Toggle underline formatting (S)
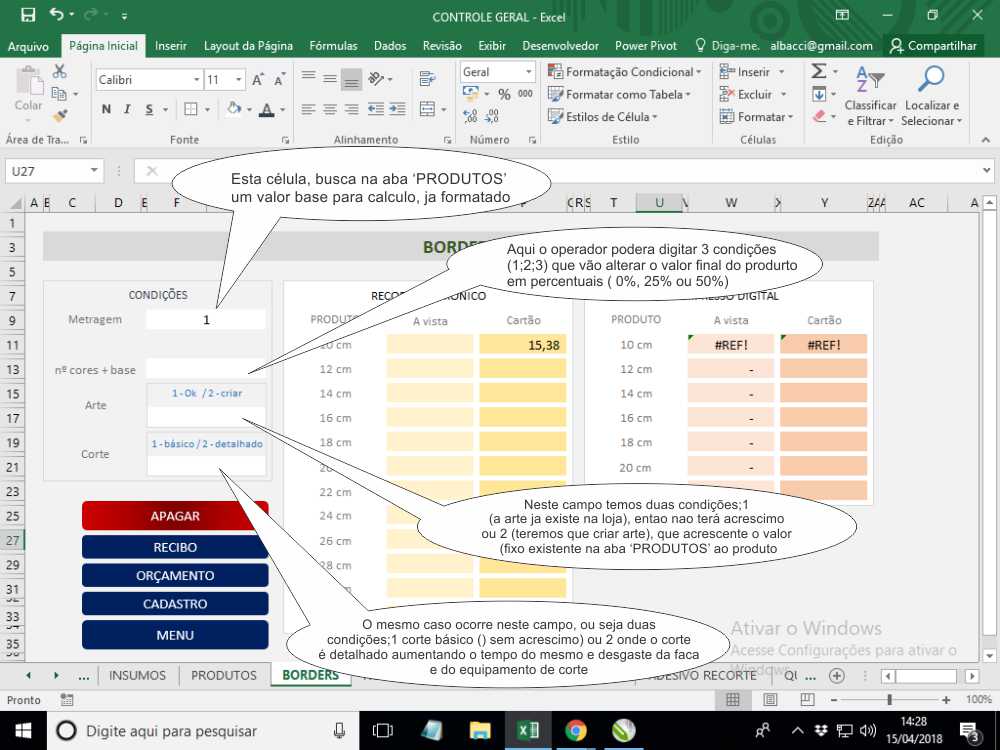The height and width of the screenshot is (750, 1000). click(x=149, y=109)
